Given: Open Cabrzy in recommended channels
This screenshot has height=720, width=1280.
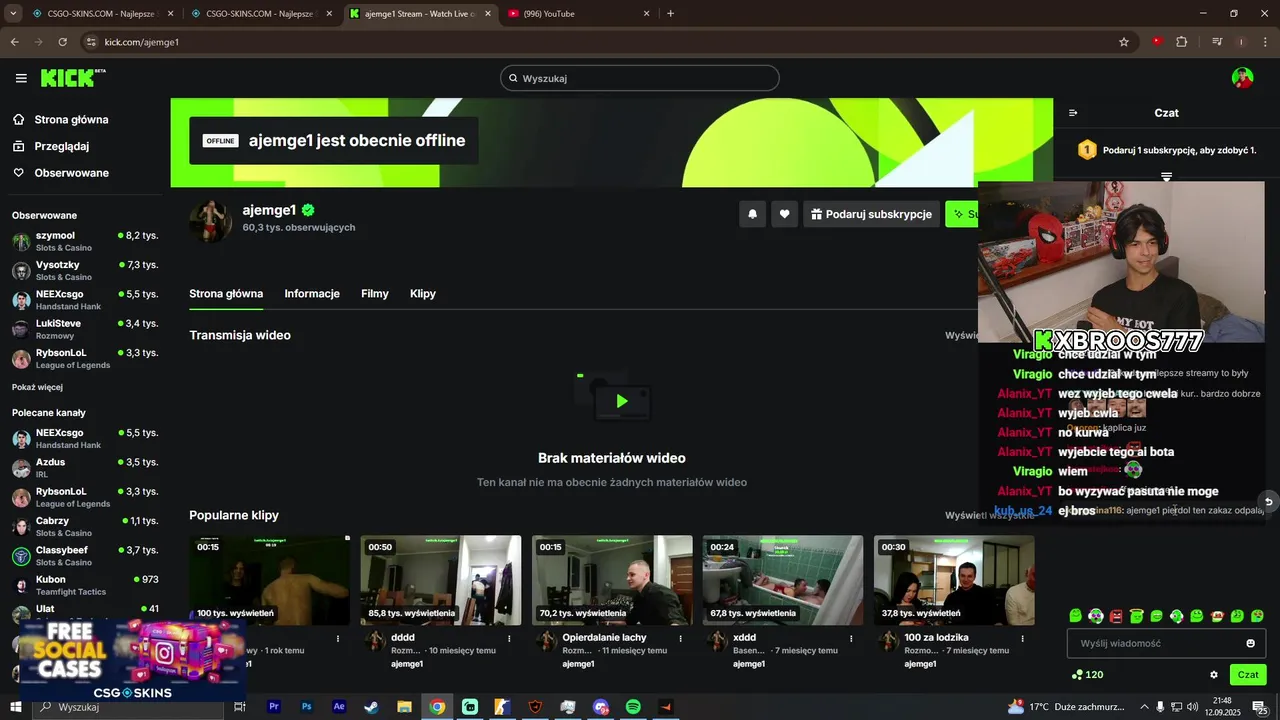Looking at the screenshot, I should click(85, 526).
